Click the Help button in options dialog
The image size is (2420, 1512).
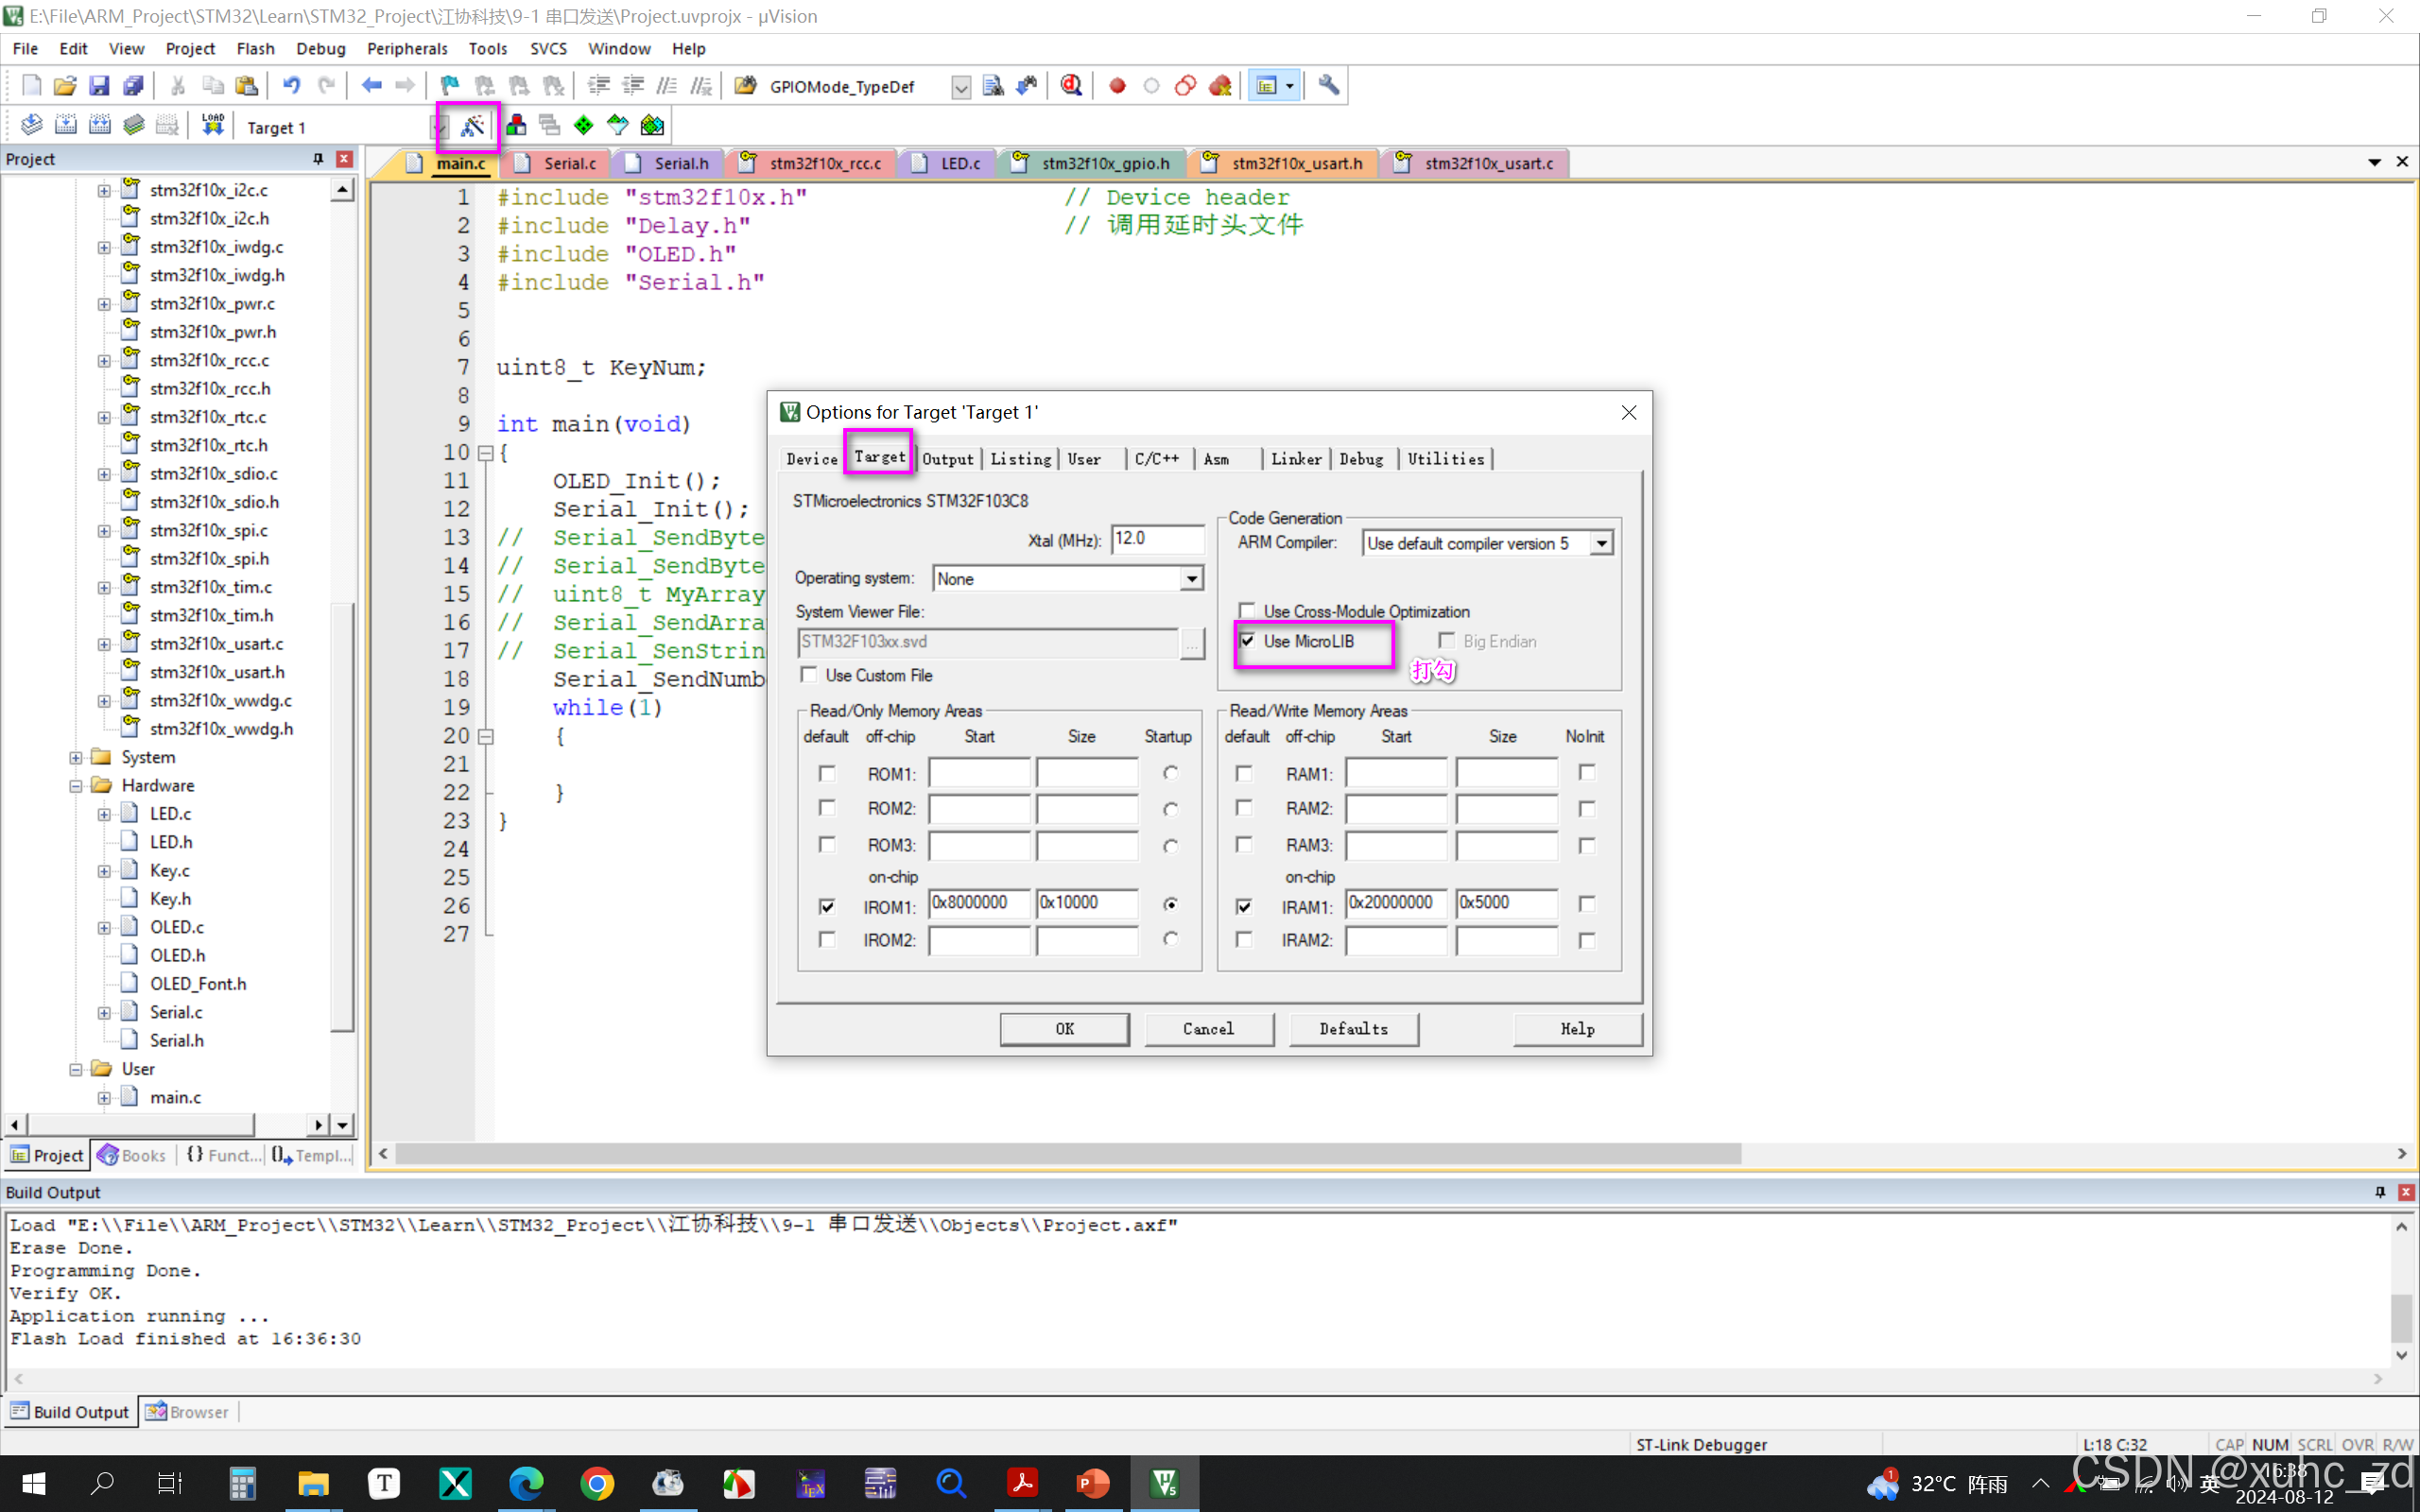(1578, 1029)
